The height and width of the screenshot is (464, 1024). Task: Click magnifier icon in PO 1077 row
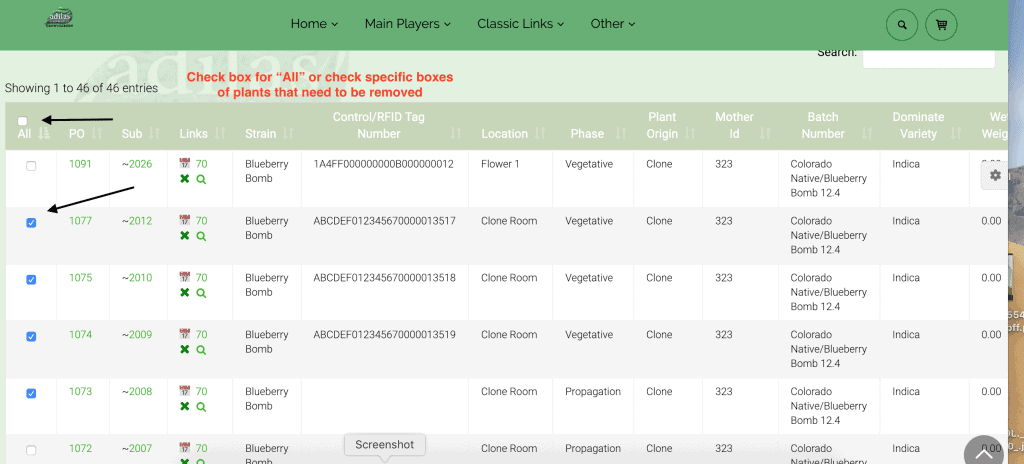201,236
